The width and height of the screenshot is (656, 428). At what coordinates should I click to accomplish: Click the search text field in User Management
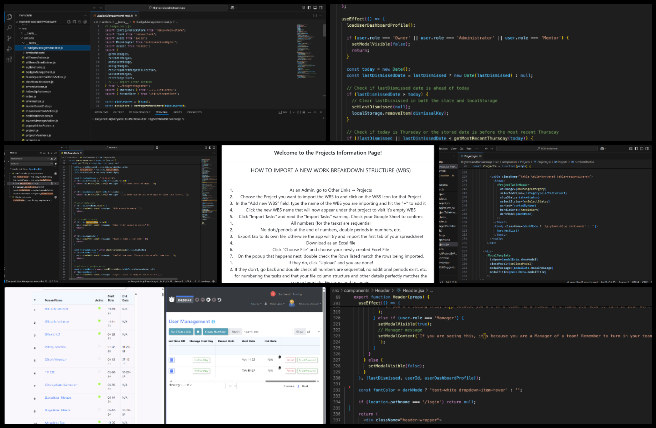(x=268, y=332)
